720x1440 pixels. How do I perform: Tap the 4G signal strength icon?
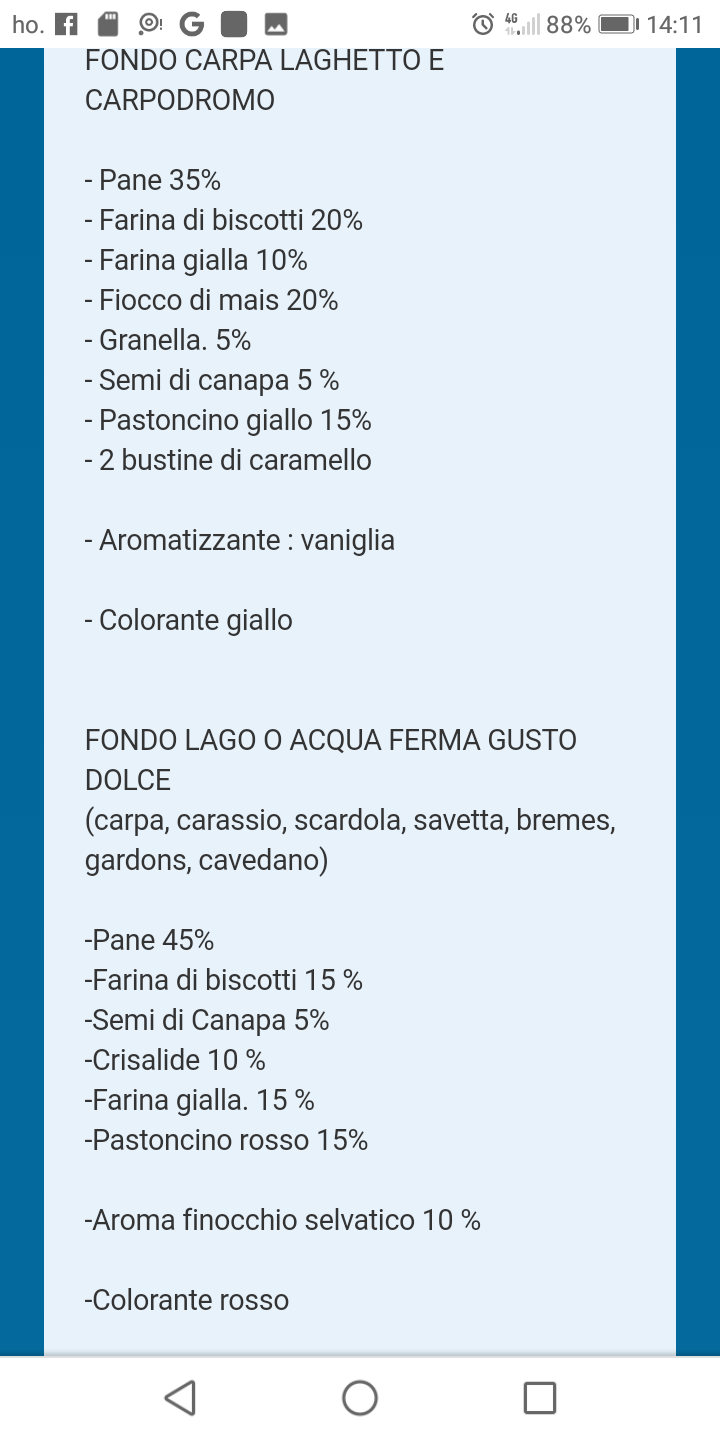522,24
